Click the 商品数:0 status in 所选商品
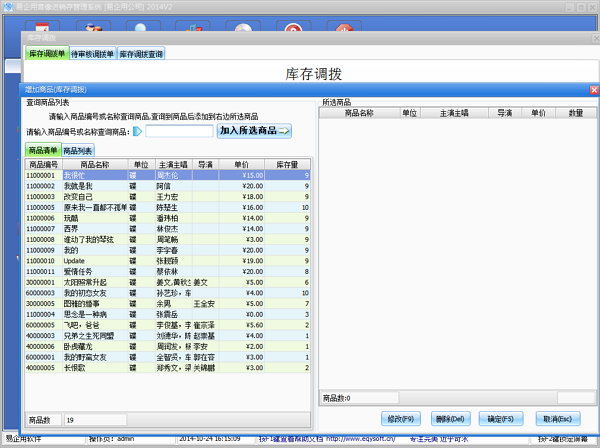Image resolution: width=600 pixels, height=448 pixels. coord(359,398)
